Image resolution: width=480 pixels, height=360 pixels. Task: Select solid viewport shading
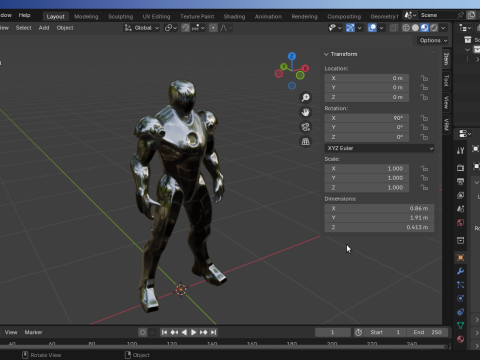415,28
